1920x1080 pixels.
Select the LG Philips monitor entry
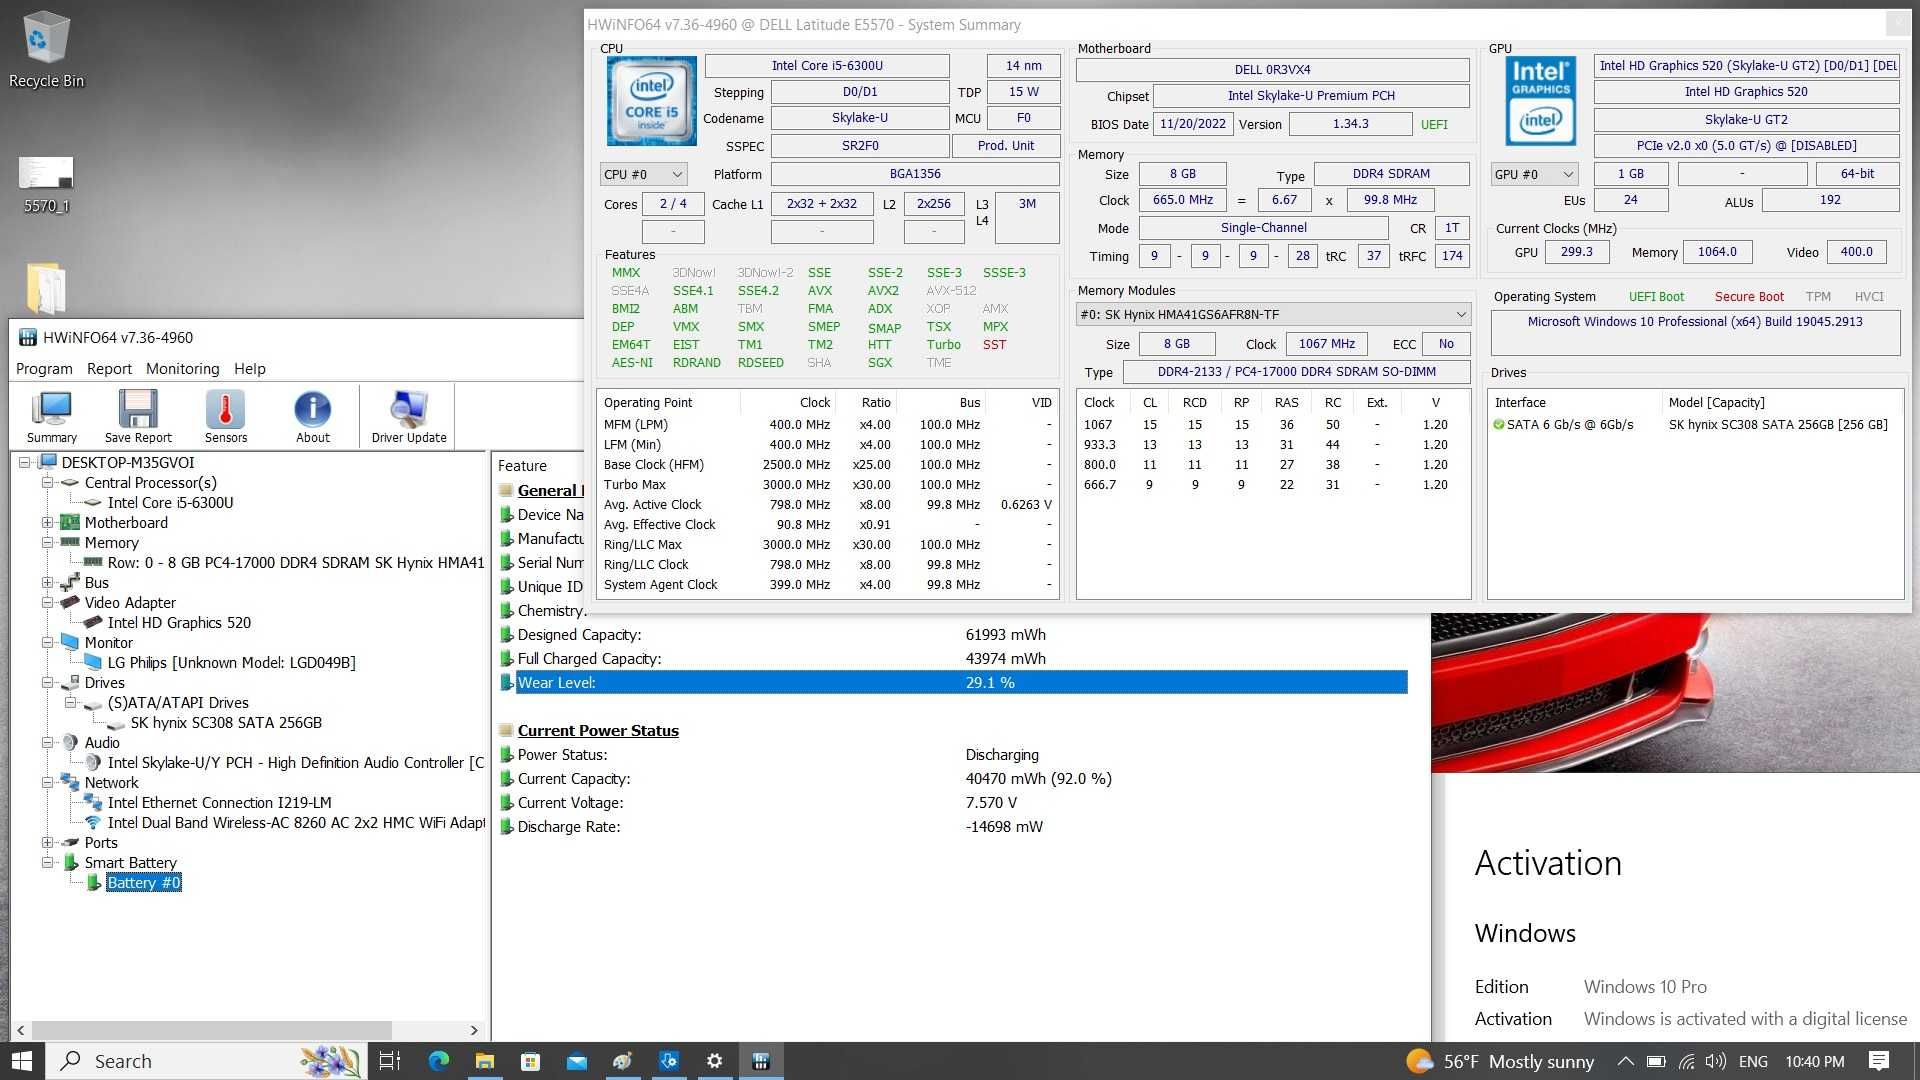click(x=231, y=662)
